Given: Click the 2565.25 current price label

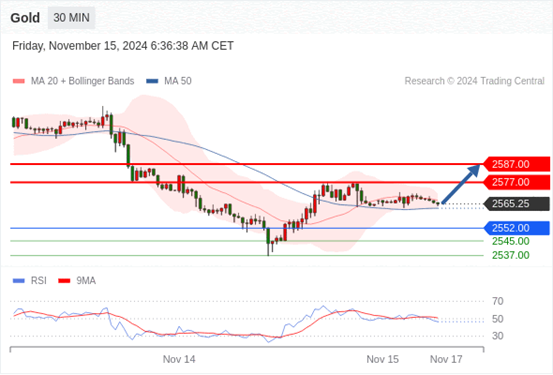Looking at the screenshot, I should point(517,204).
